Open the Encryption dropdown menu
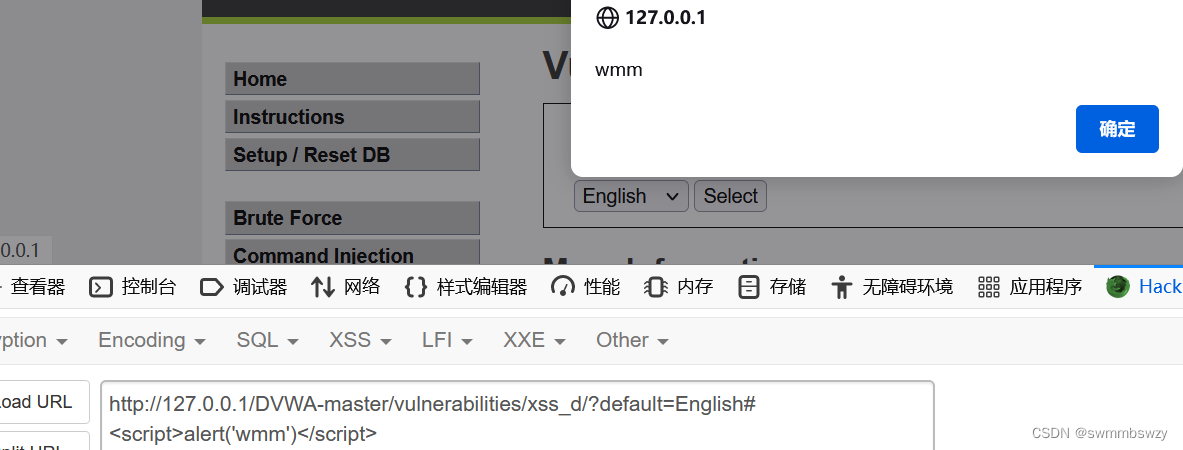This screenshot has height=450, width=1183. (x=35, y=341)
